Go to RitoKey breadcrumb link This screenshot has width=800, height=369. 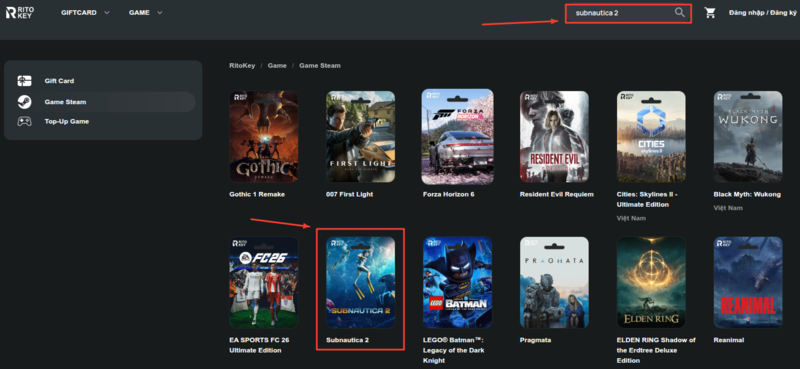click(242, 65)
